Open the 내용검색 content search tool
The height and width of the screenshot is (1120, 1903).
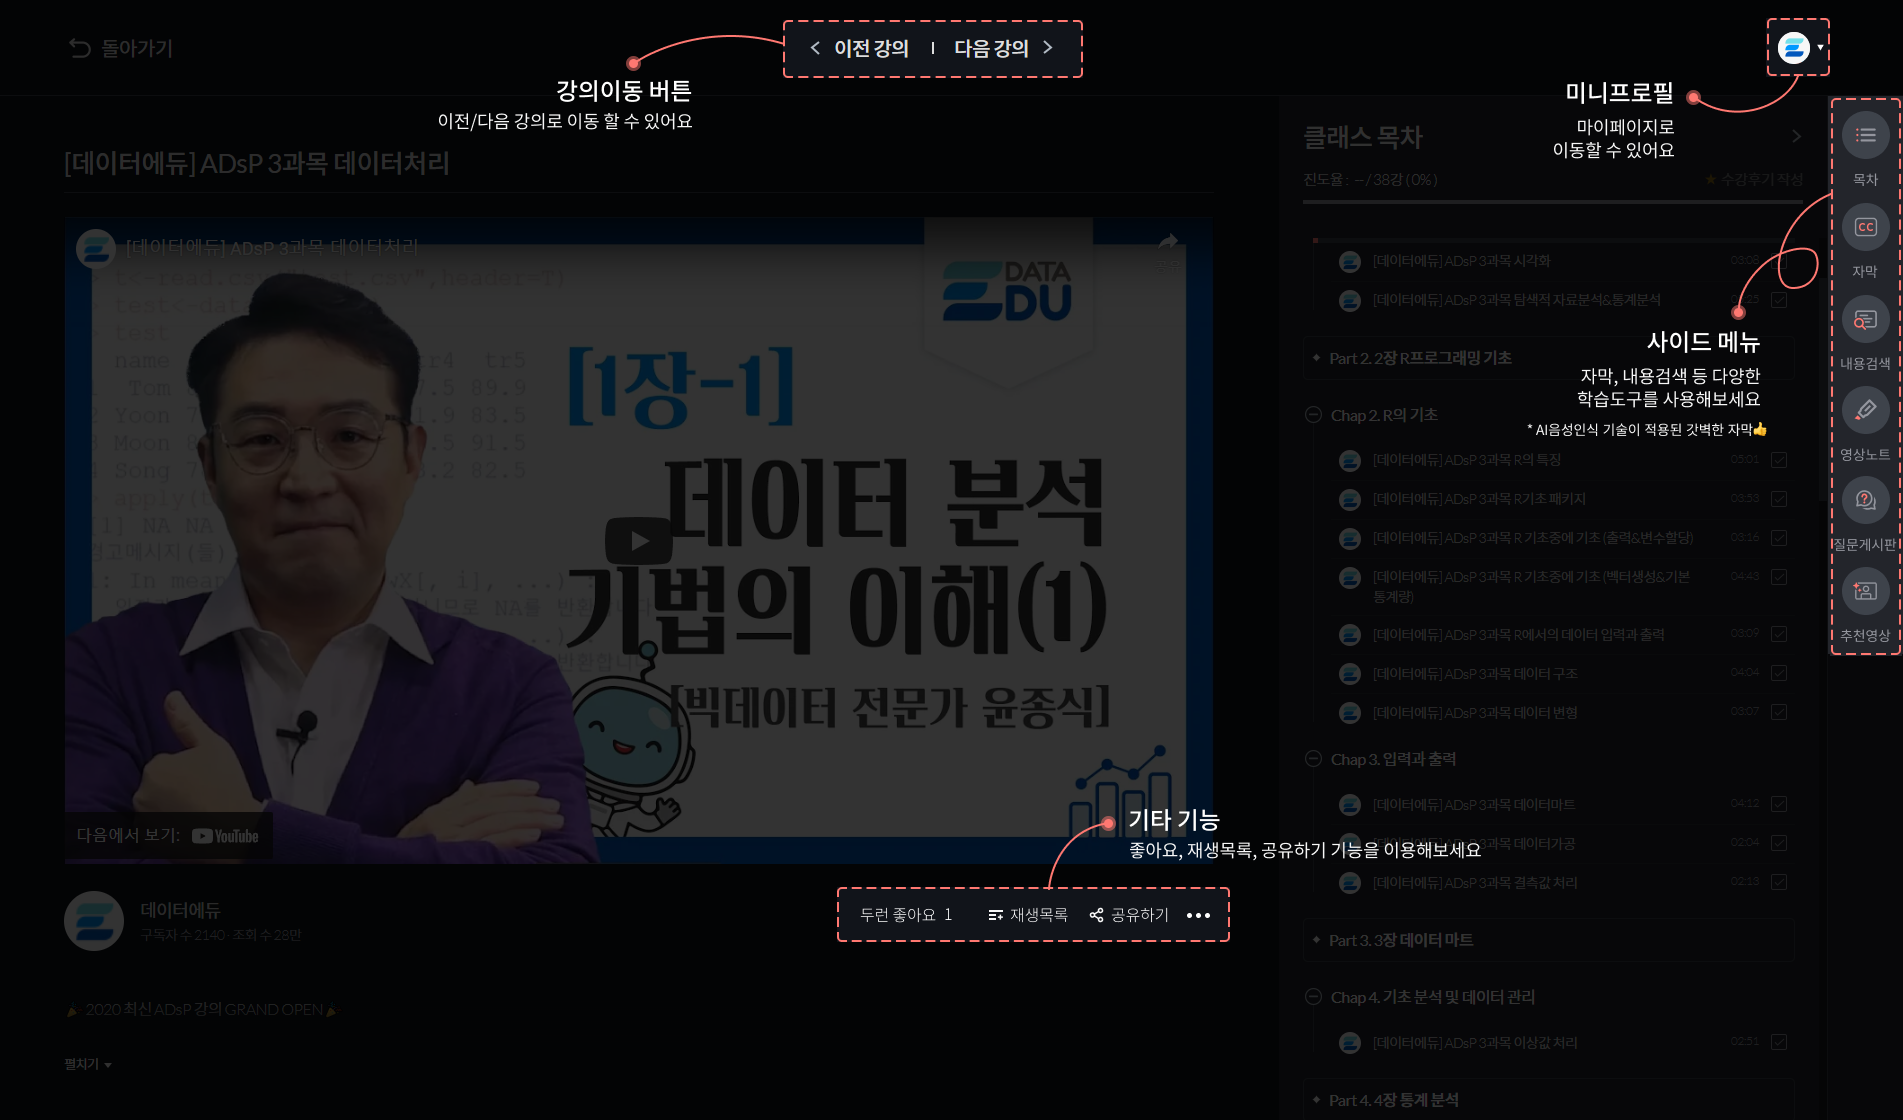point(1865,319)
